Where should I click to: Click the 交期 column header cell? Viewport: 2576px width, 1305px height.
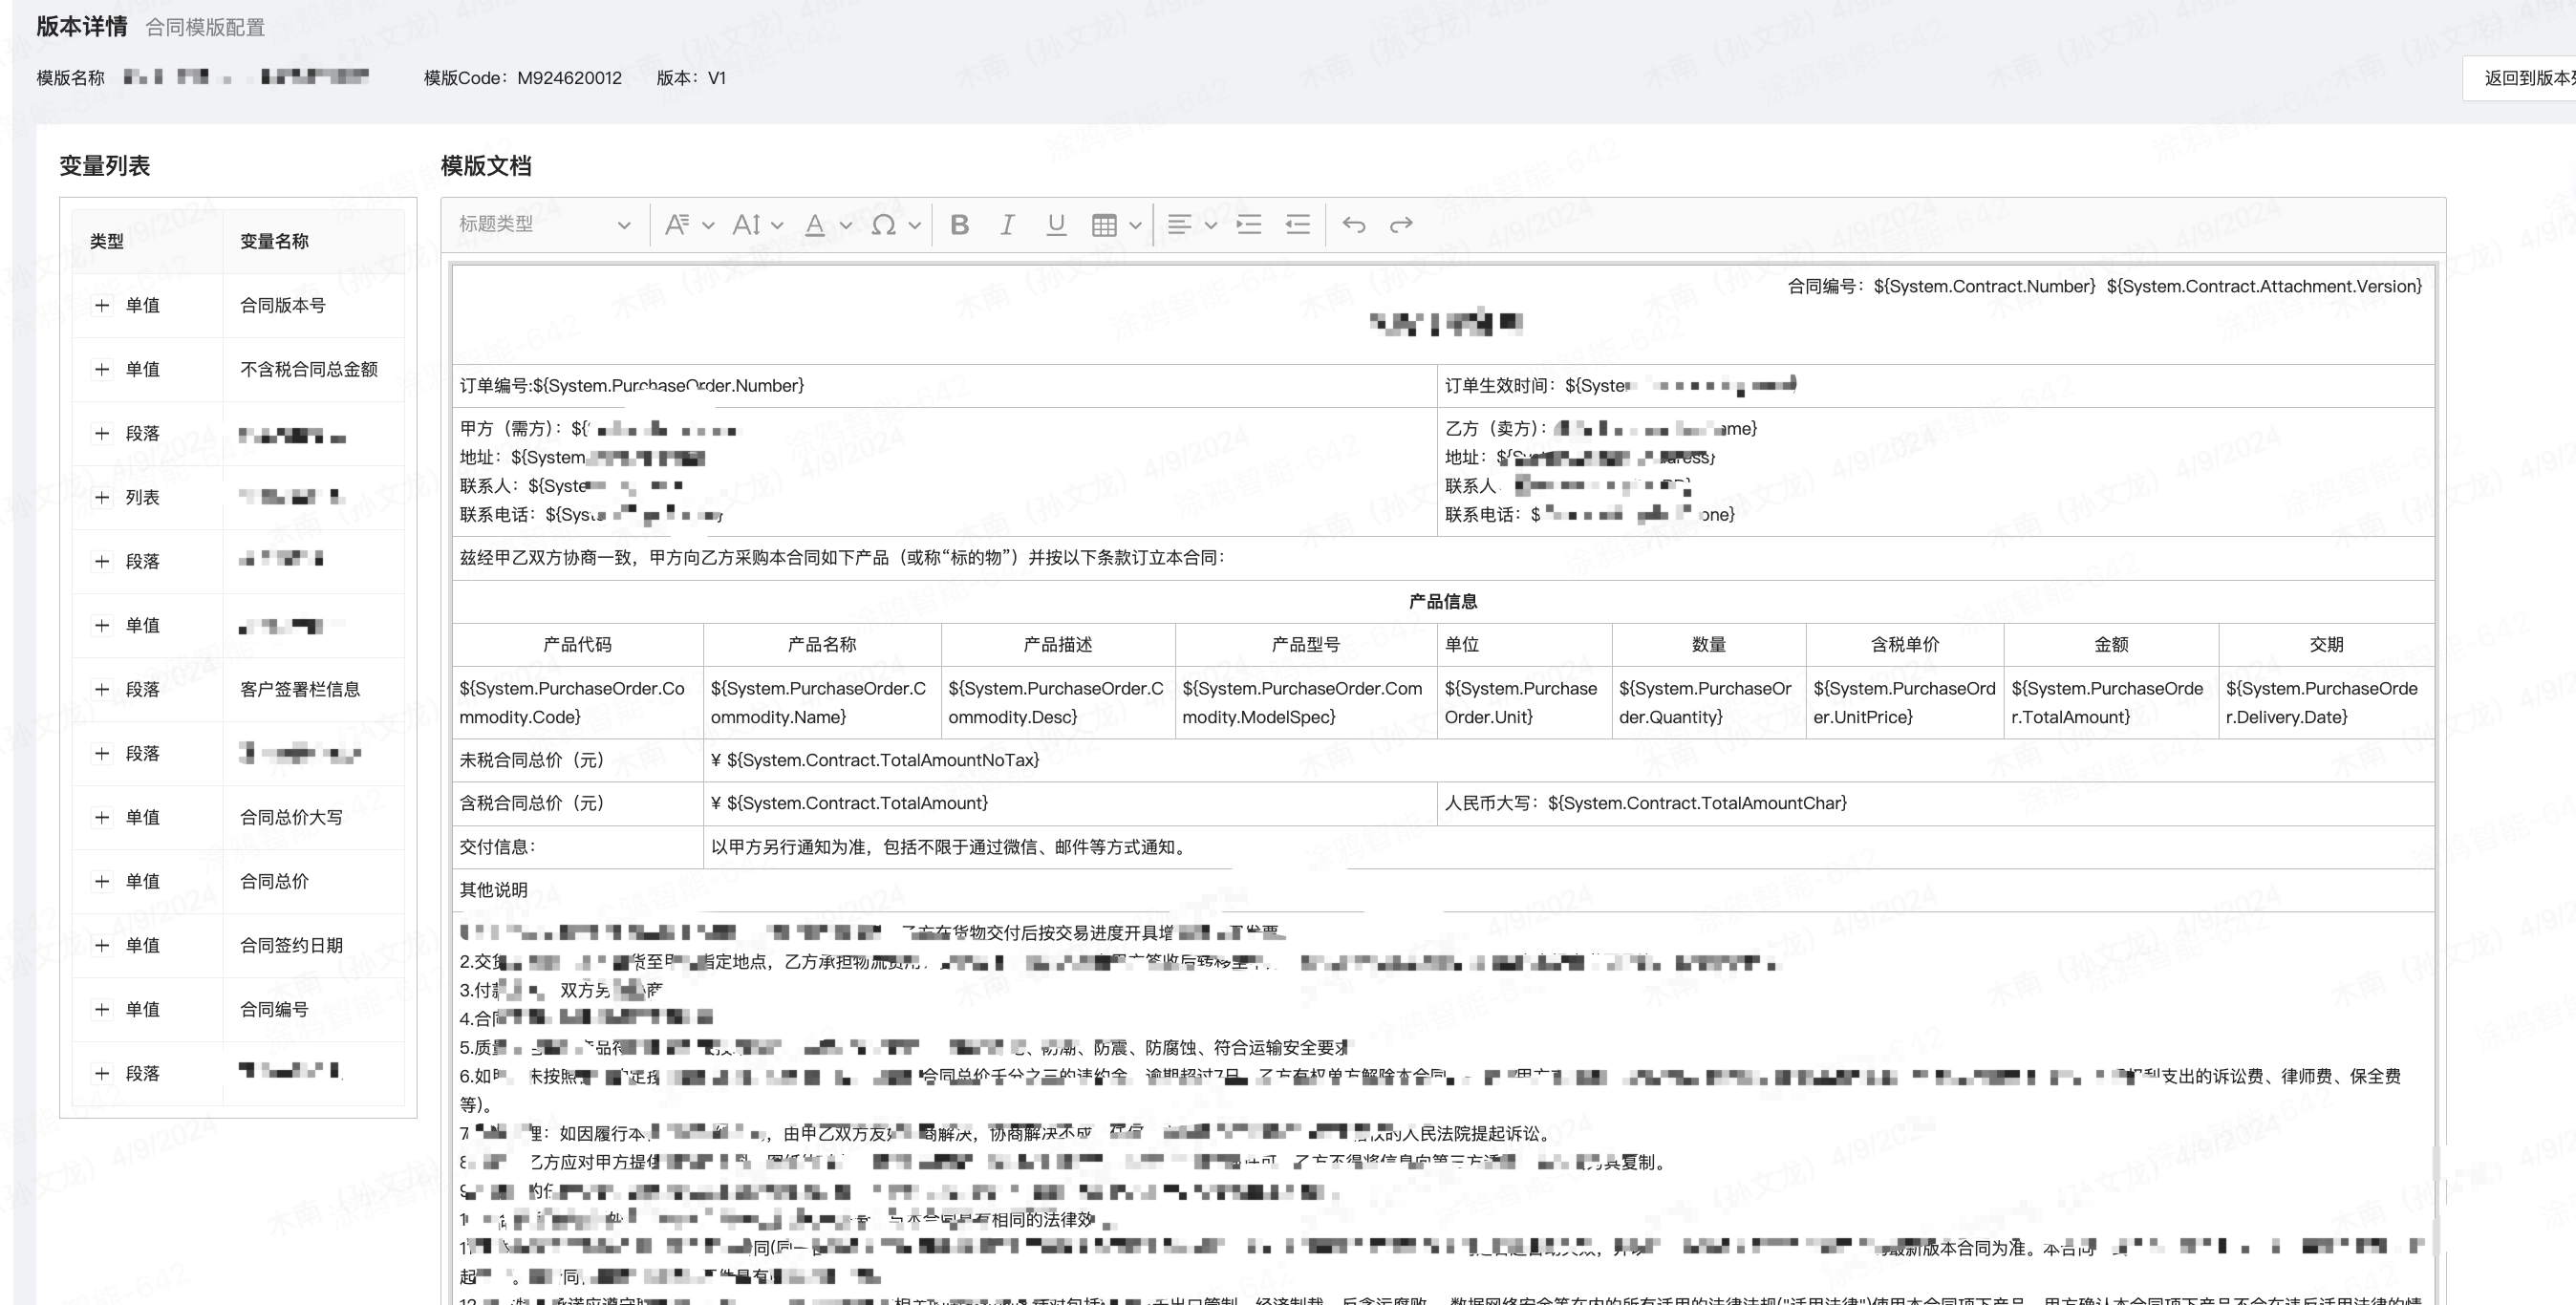tap(2326, 645)
